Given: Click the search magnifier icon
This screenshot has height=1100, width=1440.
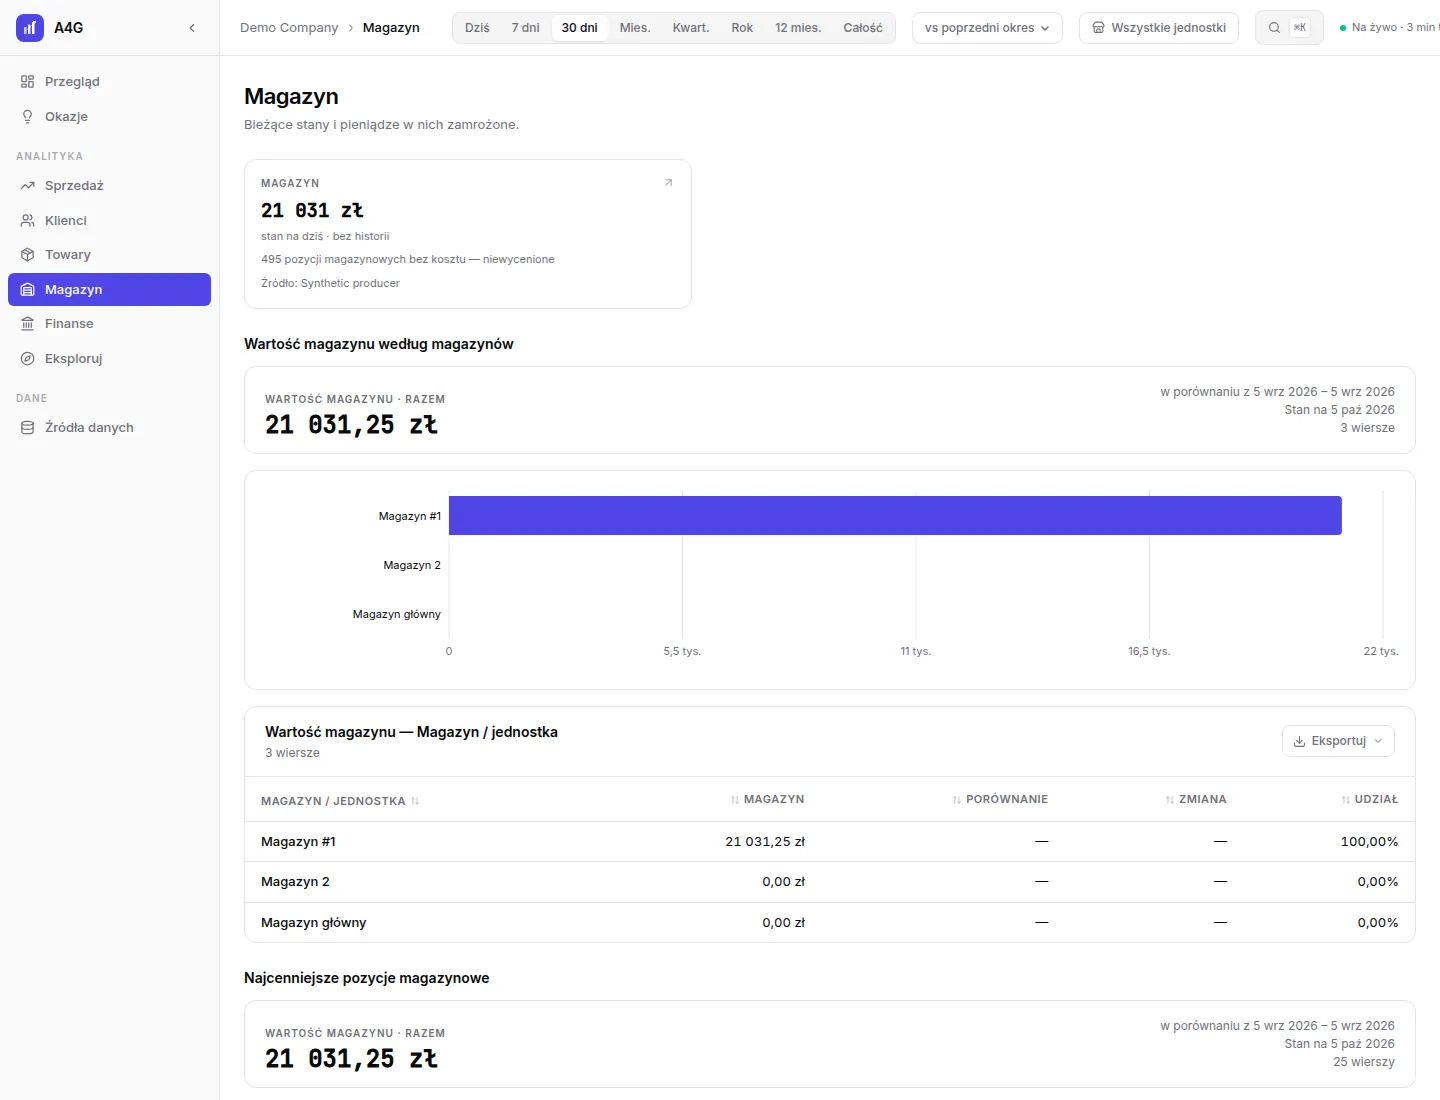Looking at the screenshot, I should tap(1274, 28).
